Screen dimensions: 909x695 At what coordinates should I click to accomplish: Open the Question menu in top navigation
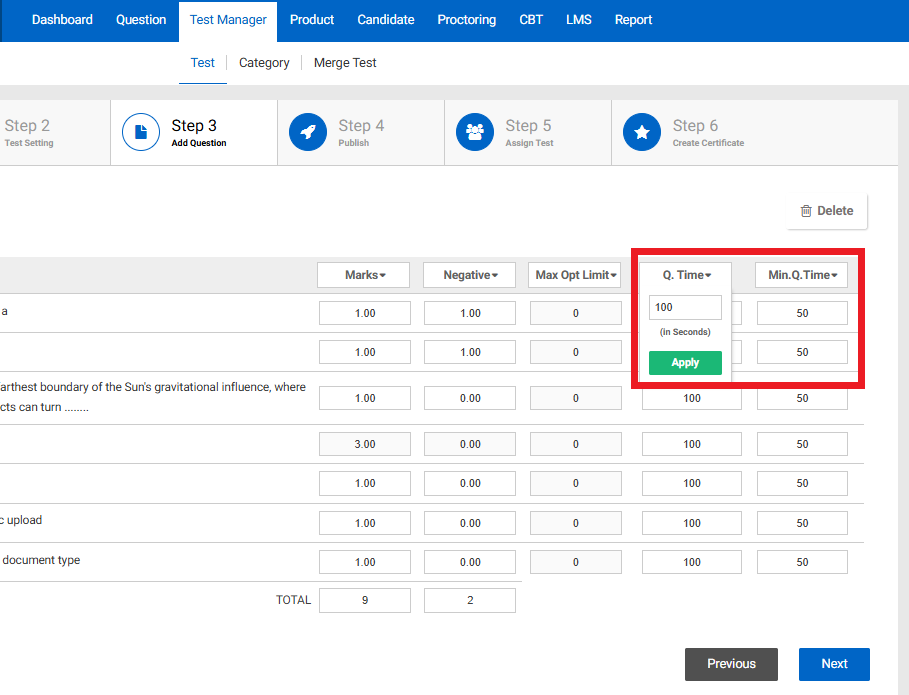(x=141, y=20)
